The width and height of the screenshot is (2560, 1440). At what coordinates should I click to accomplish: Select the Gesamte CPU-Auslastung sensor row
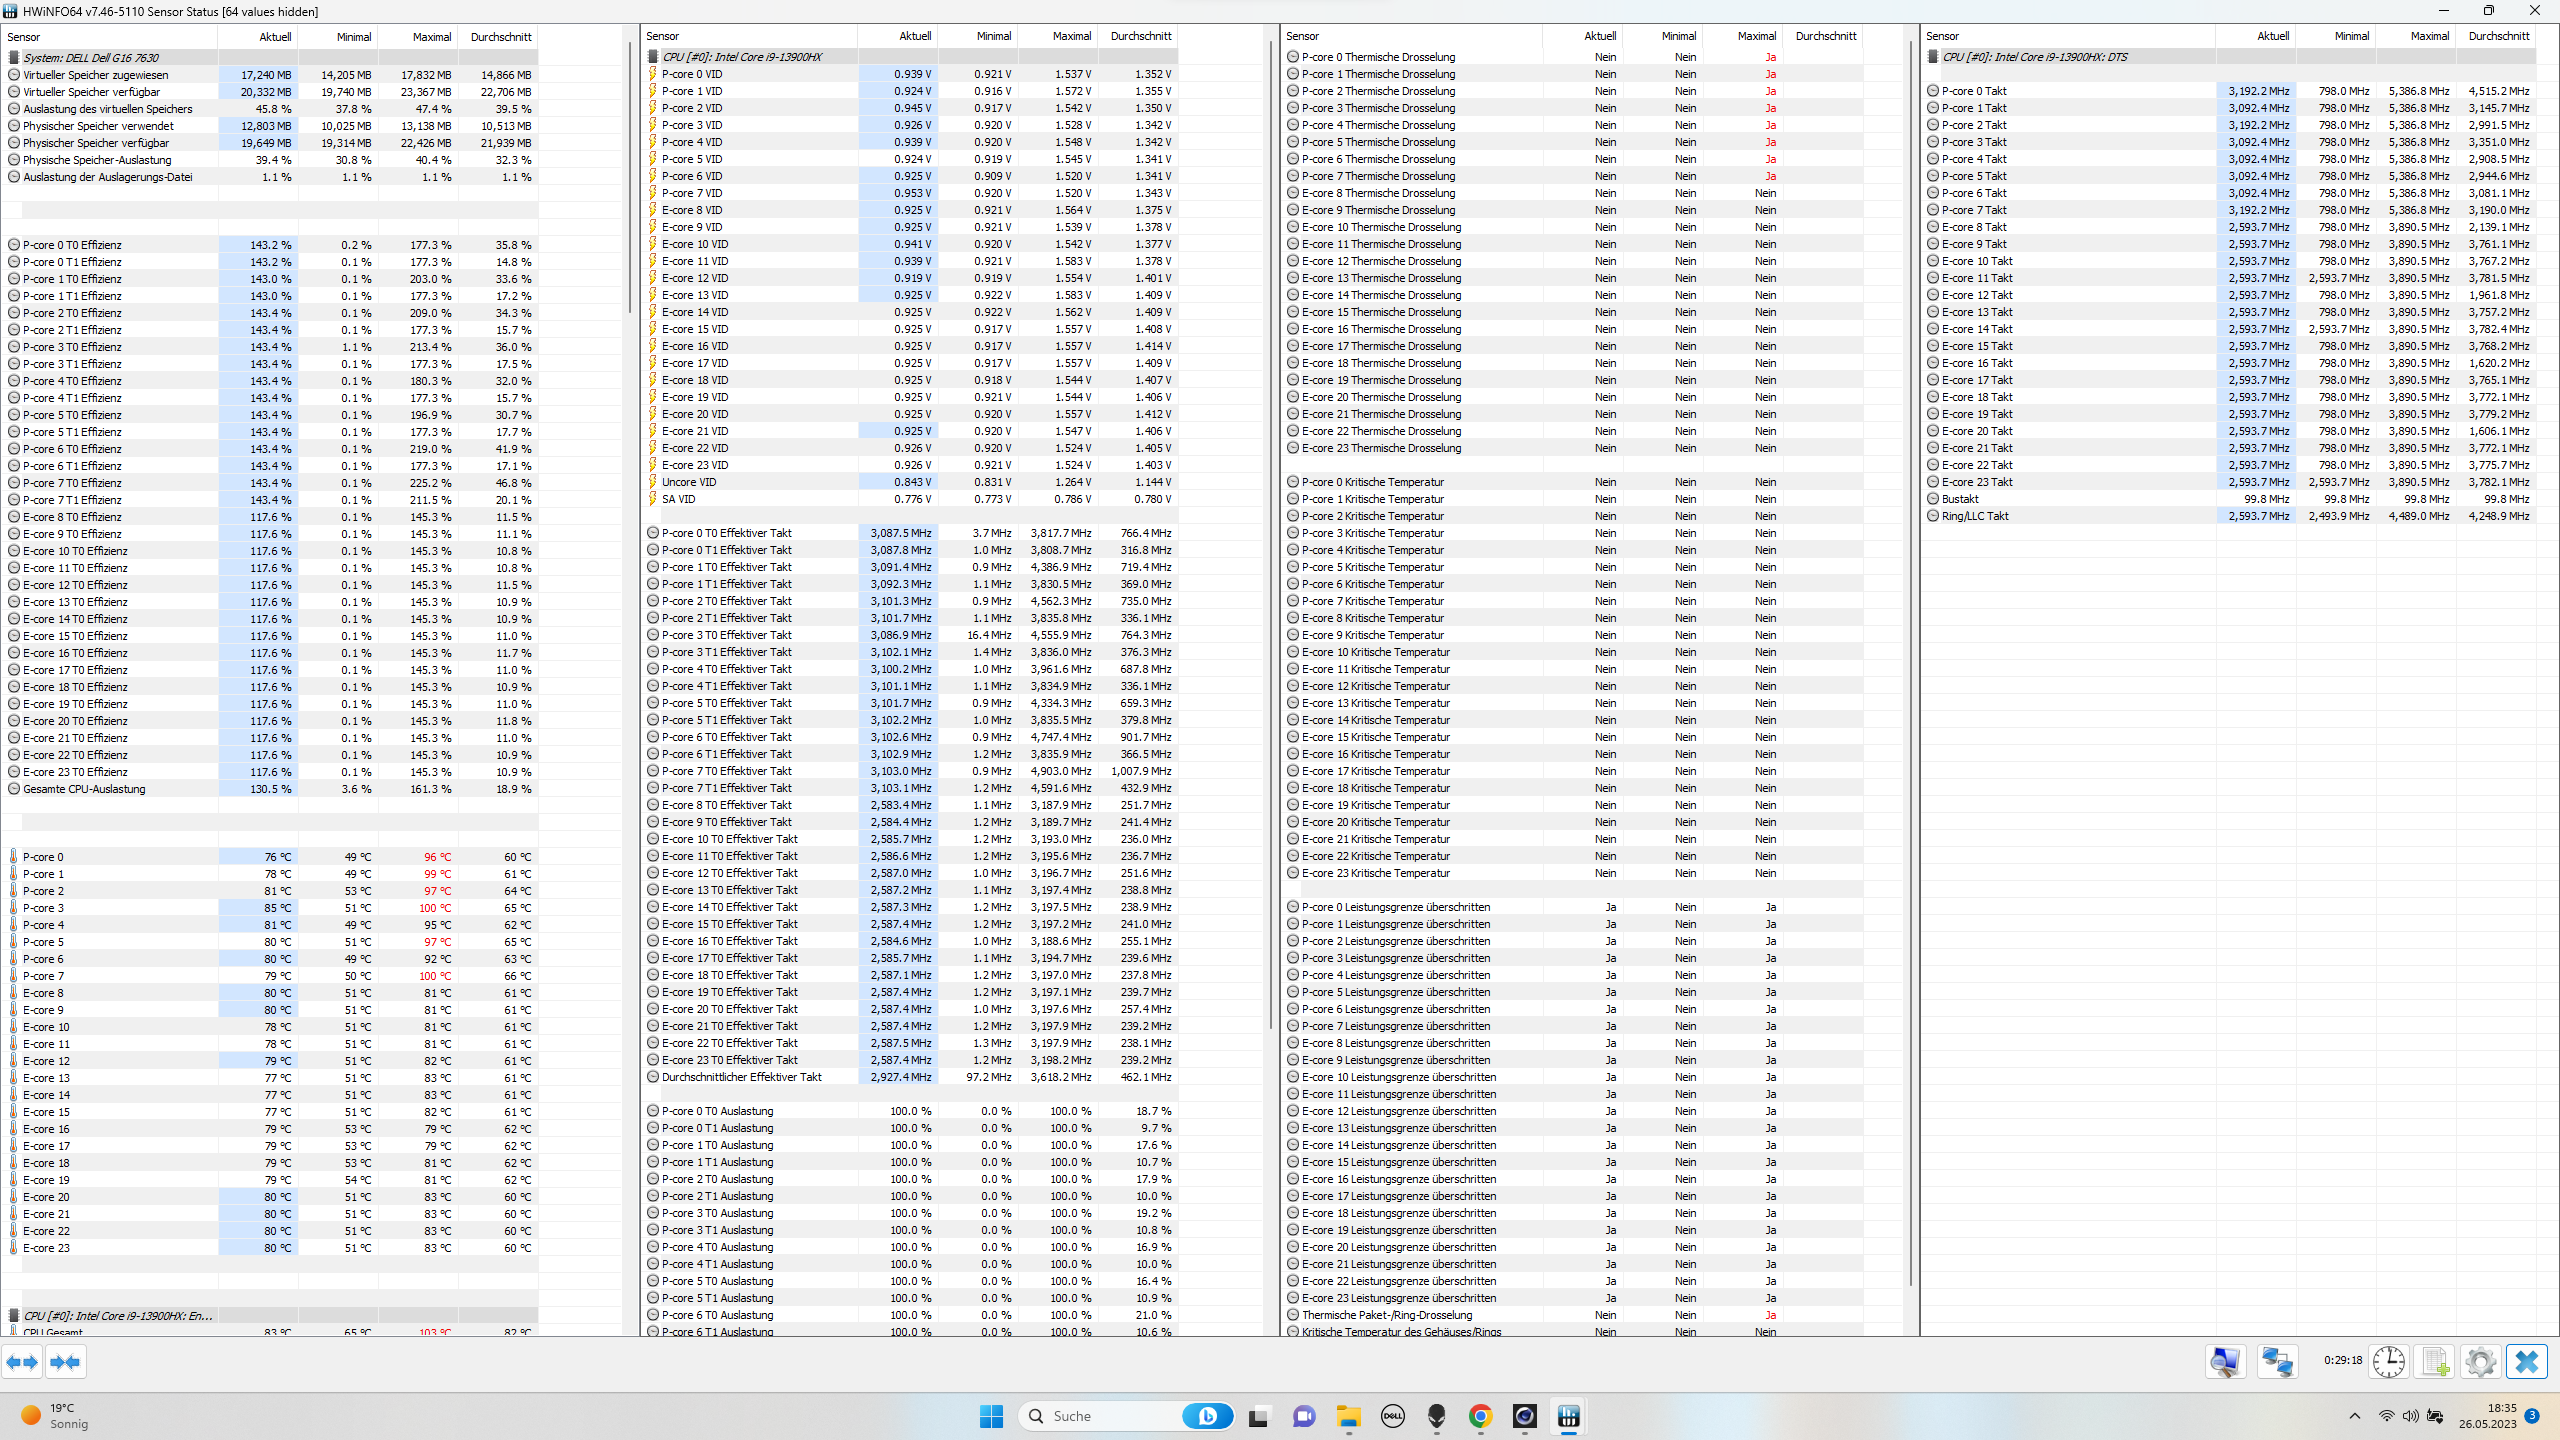point(84,789)
